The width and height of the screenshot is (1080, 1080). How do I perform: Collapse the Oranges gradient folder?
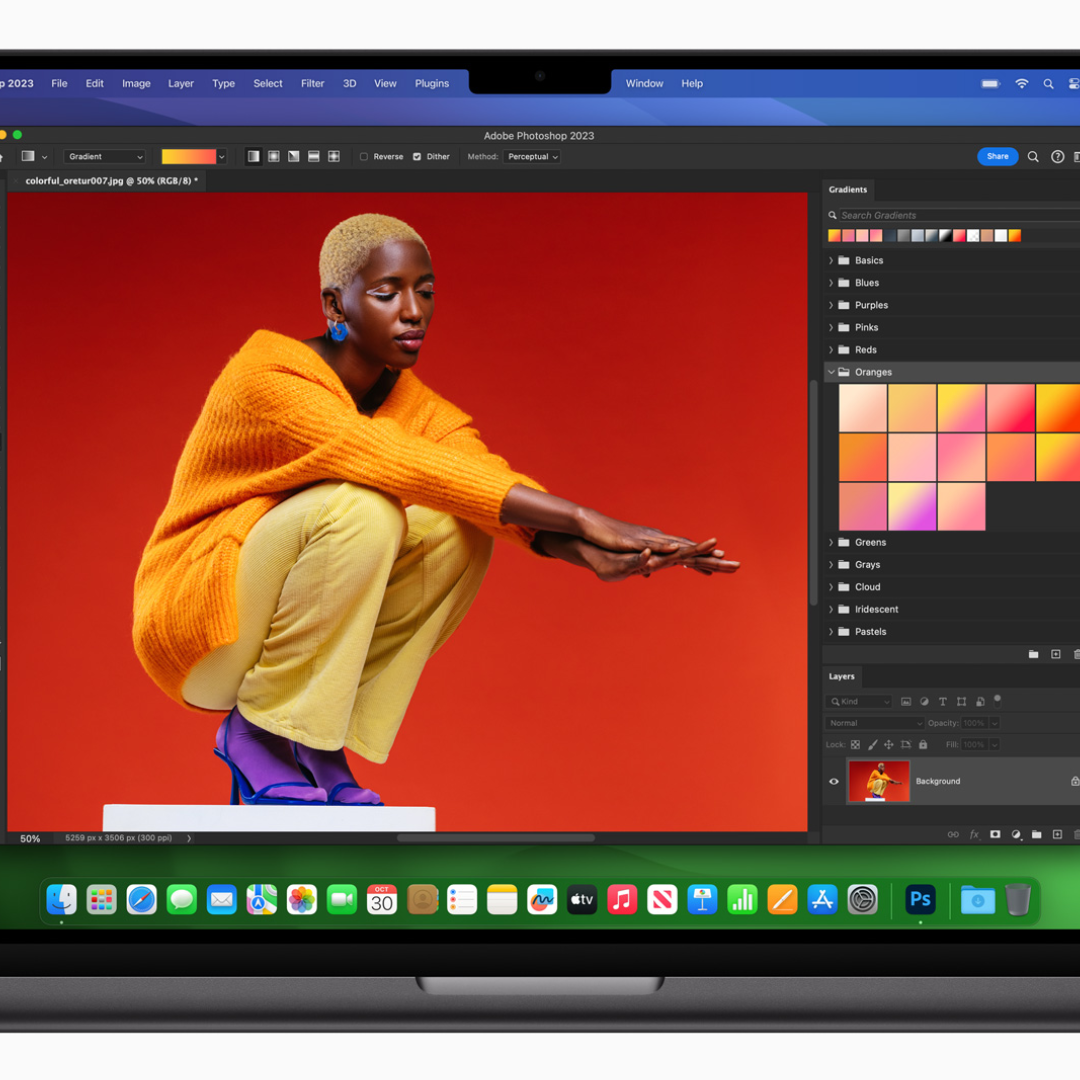tap(831, 372)
